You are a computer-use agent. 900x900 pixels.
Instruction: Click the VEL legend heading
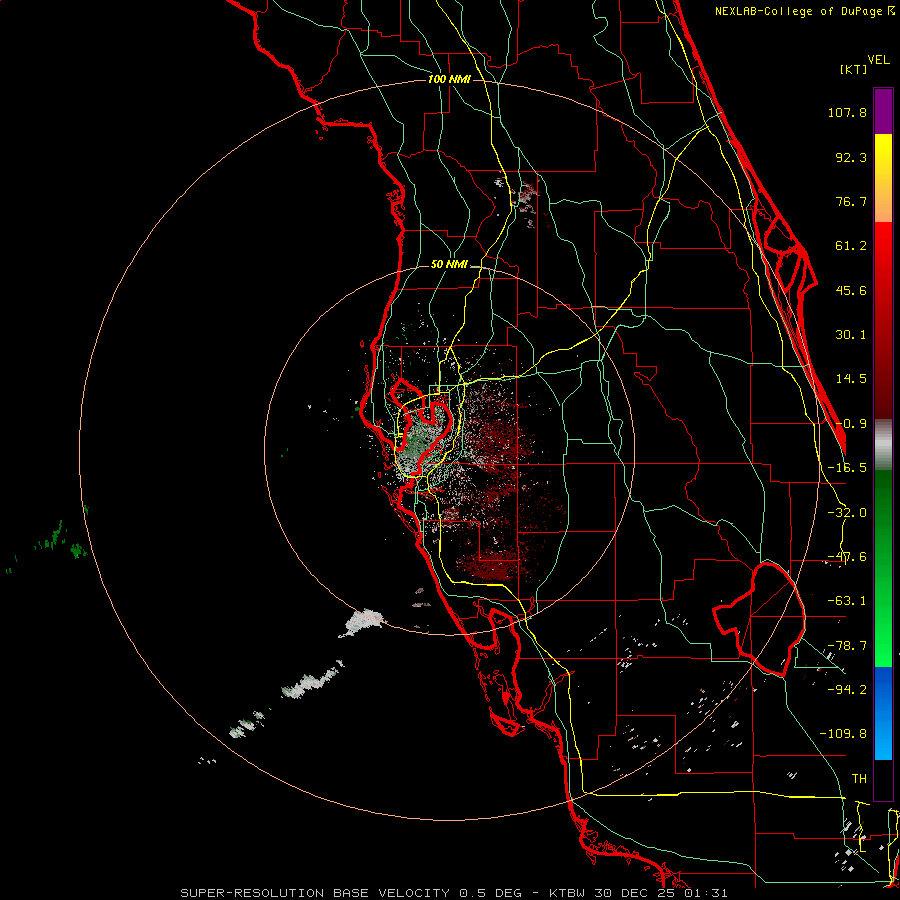[878, 60]
